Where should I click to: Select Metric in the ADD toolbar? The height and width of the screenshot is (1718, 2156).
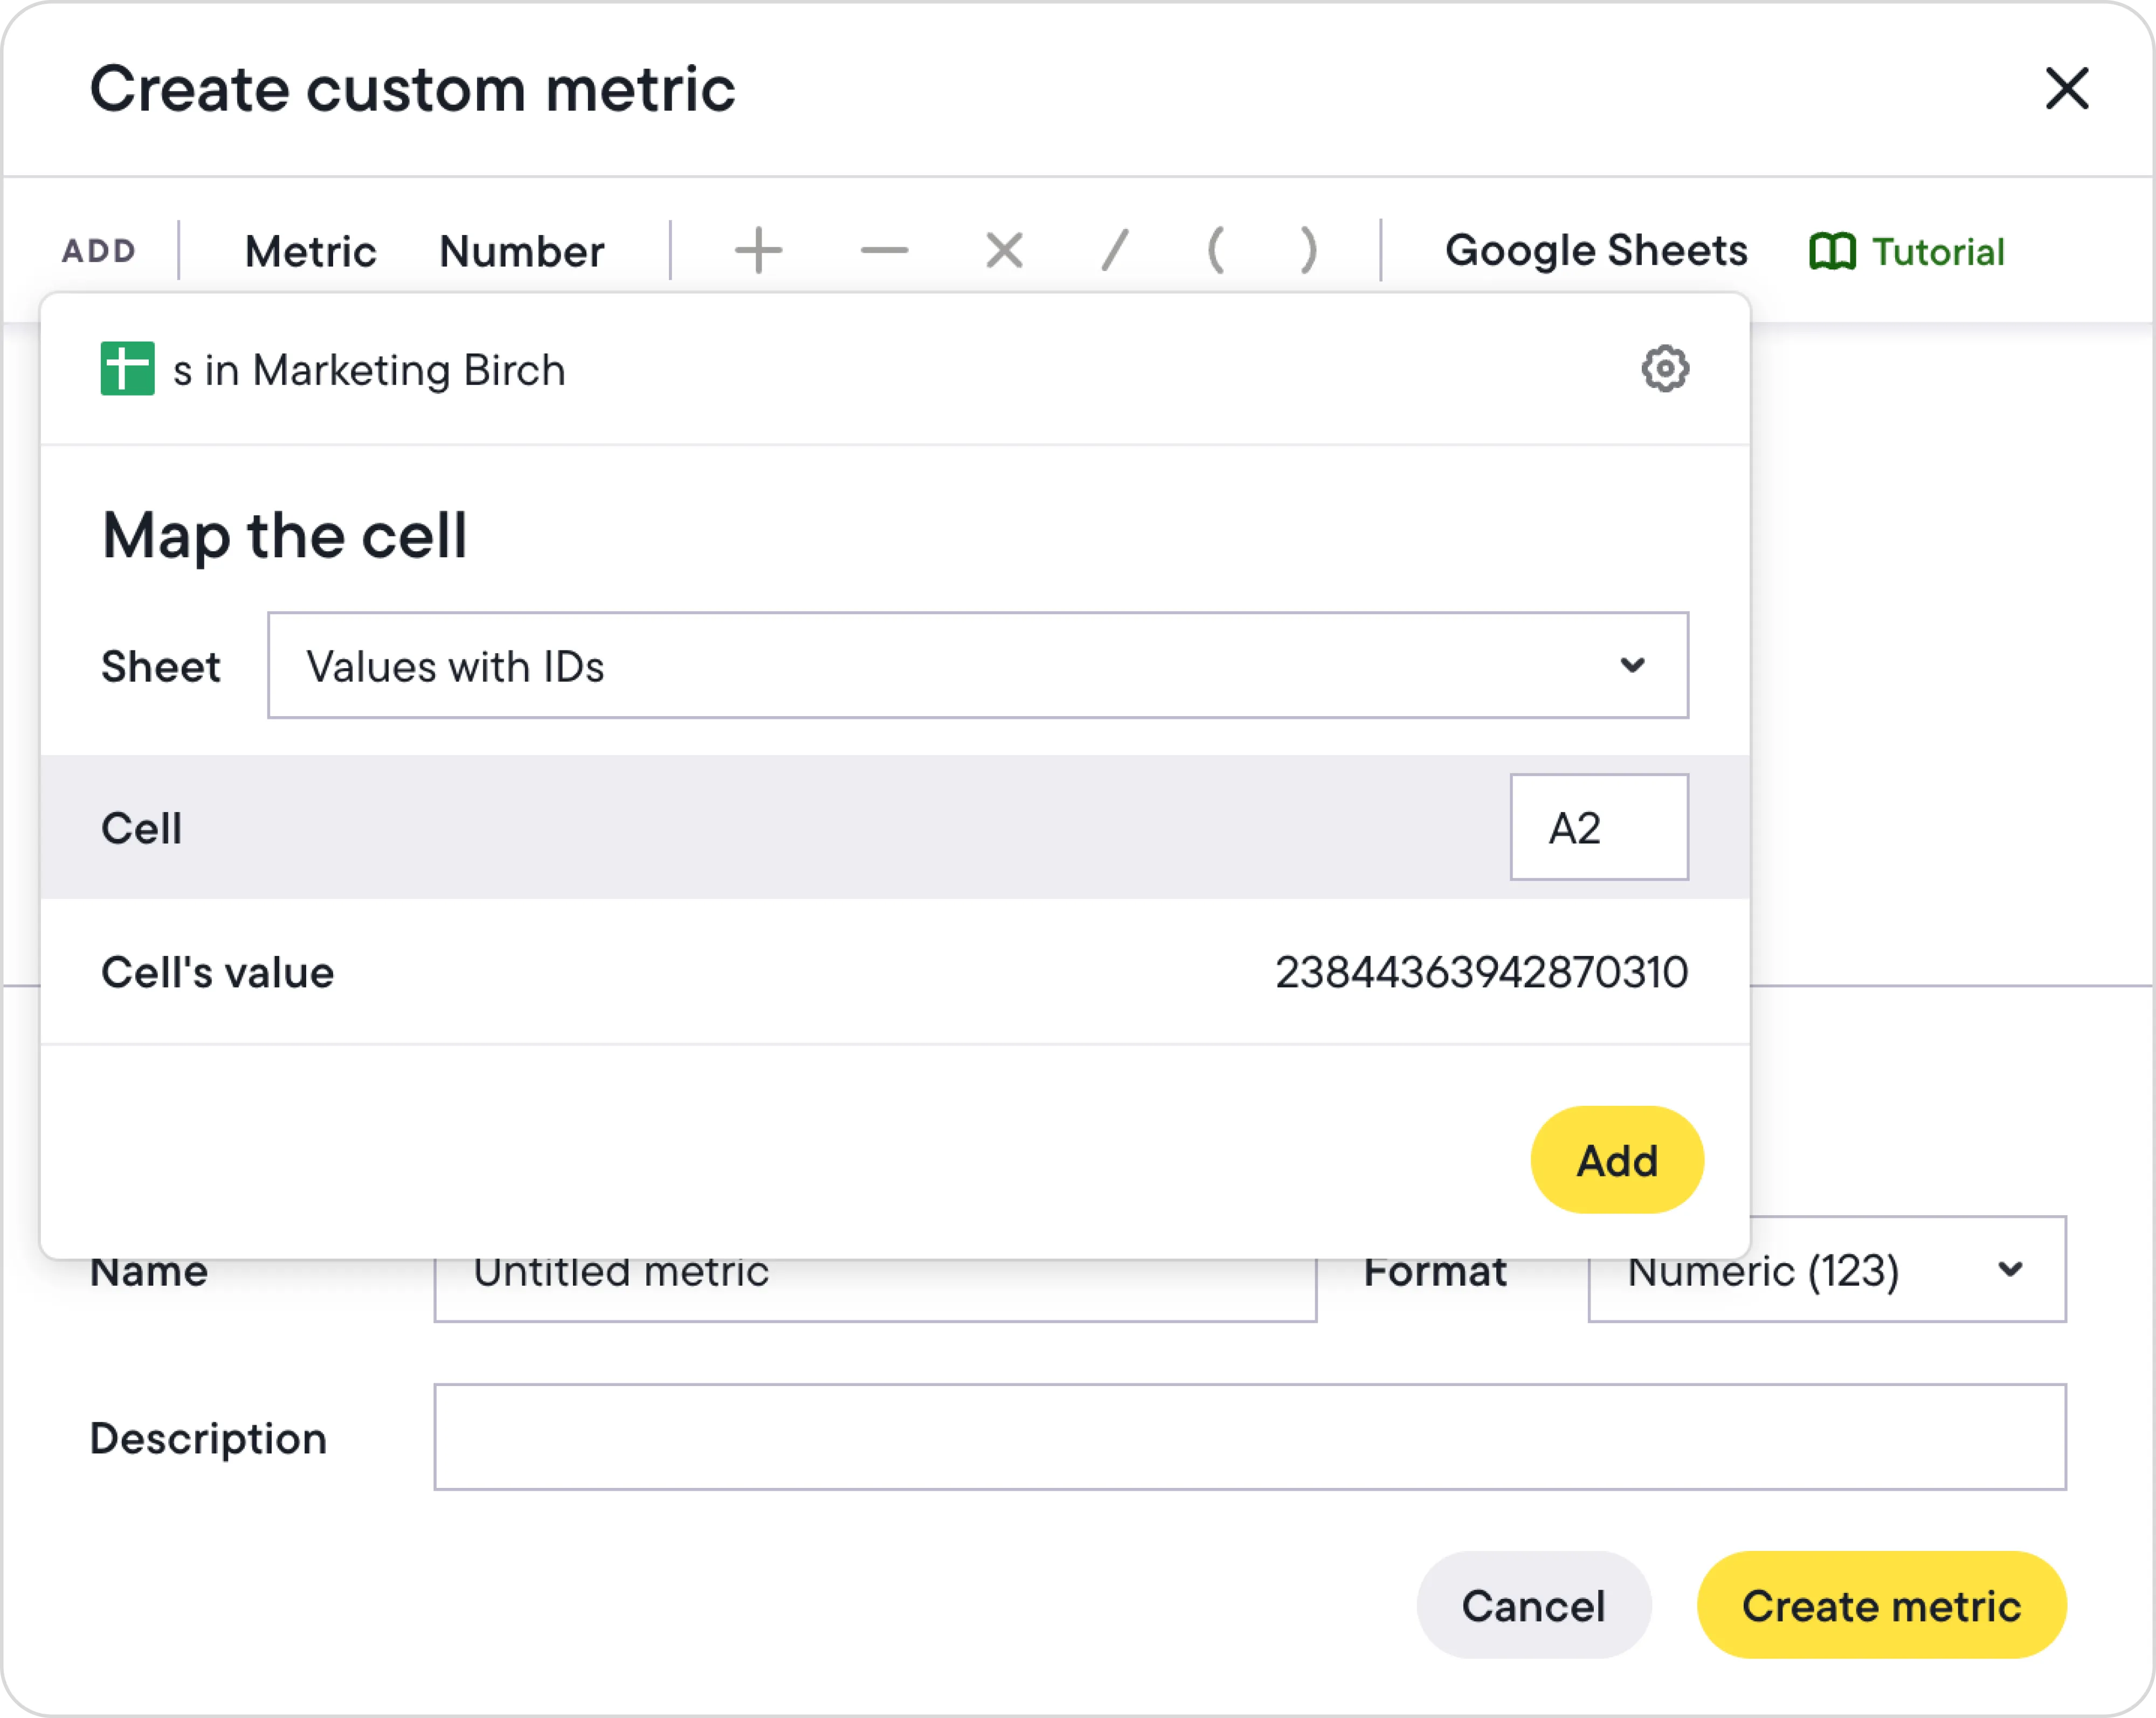tap(310, 251)
